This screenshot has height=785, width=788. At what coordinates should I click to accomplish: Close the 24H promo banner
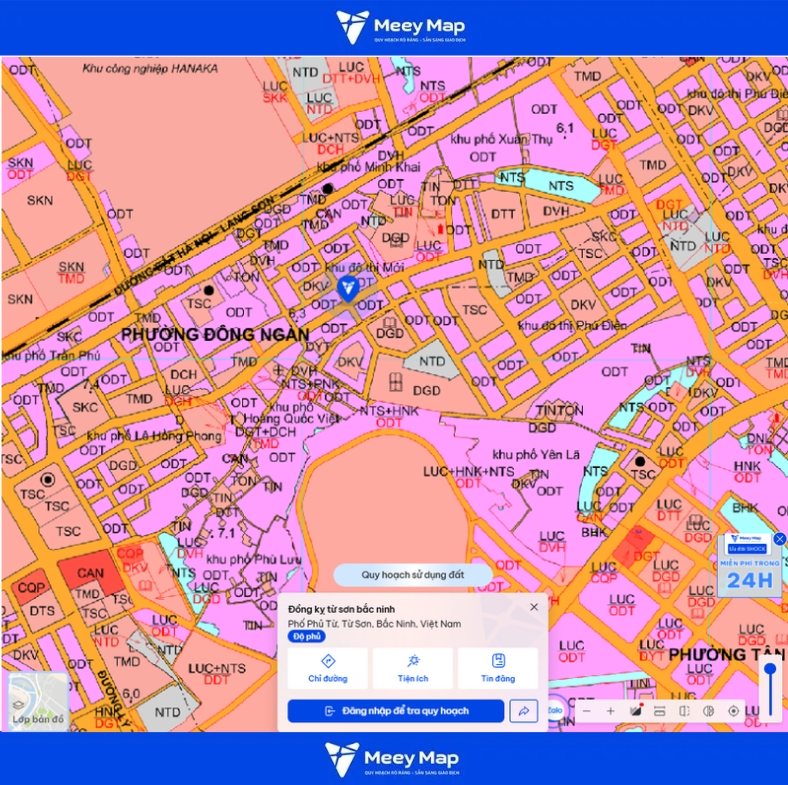779,539
